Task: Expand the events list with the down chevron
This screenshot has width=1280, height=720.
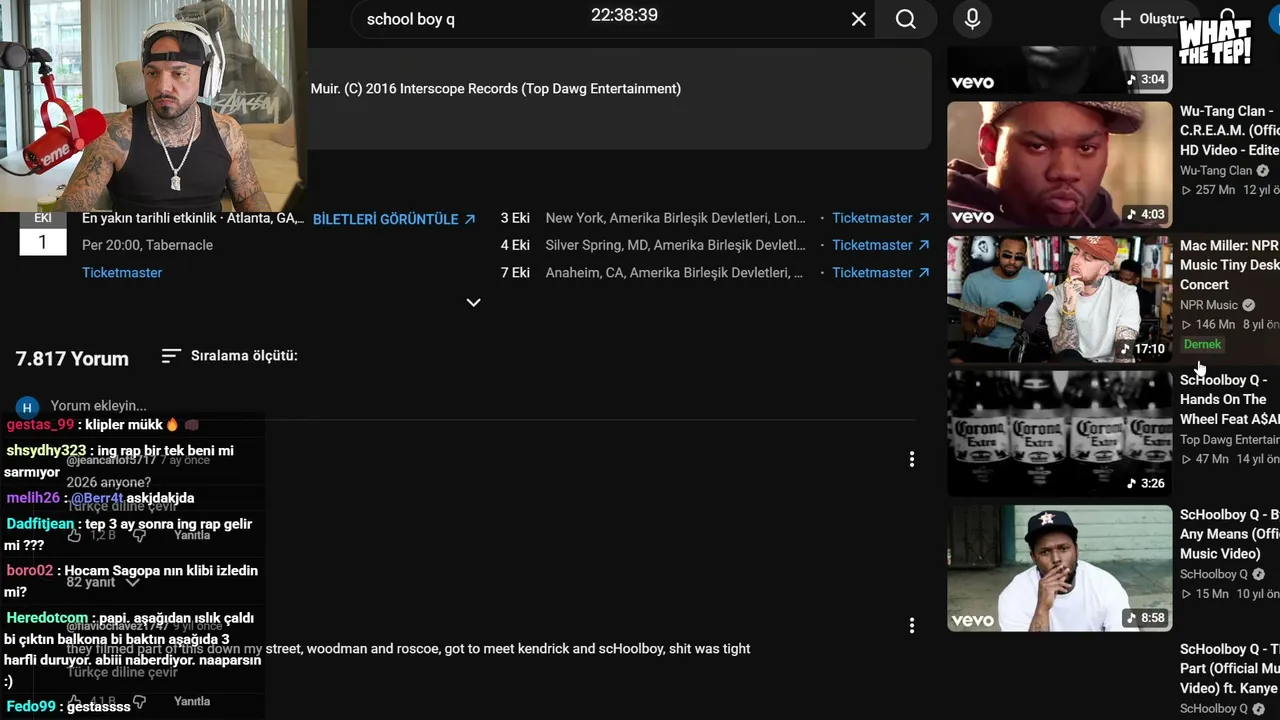Action: [473, 302]
